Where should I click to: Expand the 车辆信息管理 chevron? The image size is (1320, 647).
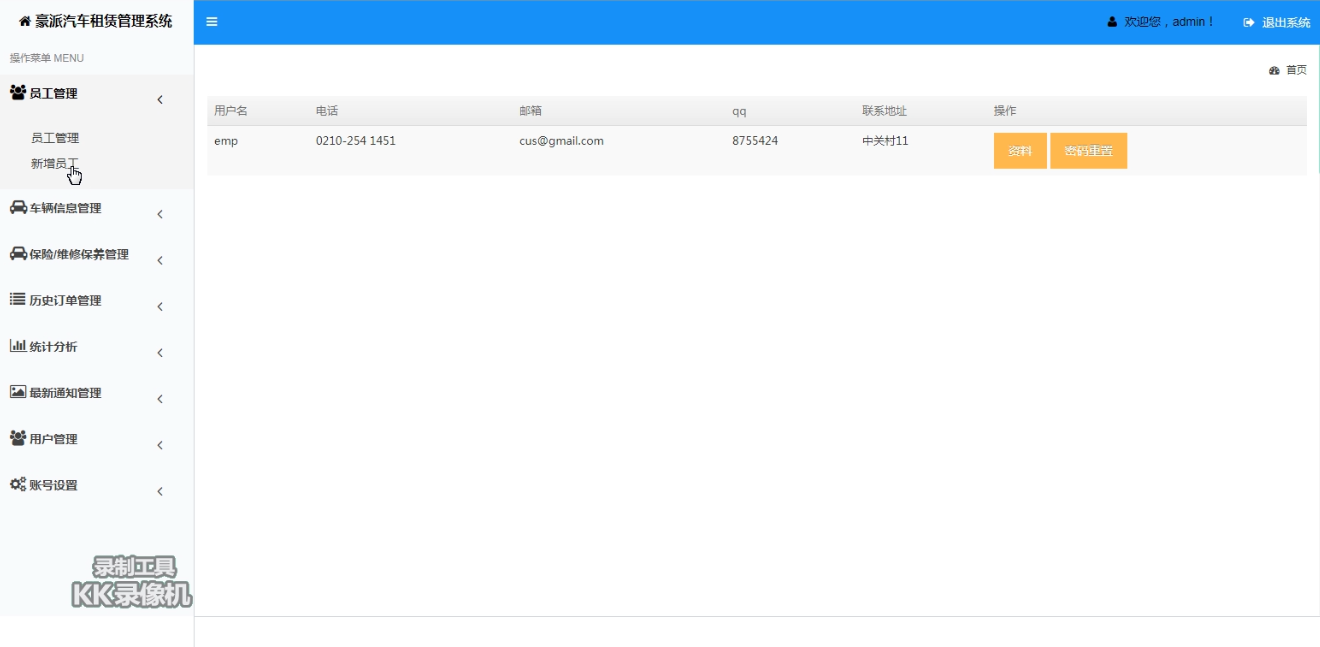coord(160,215)
